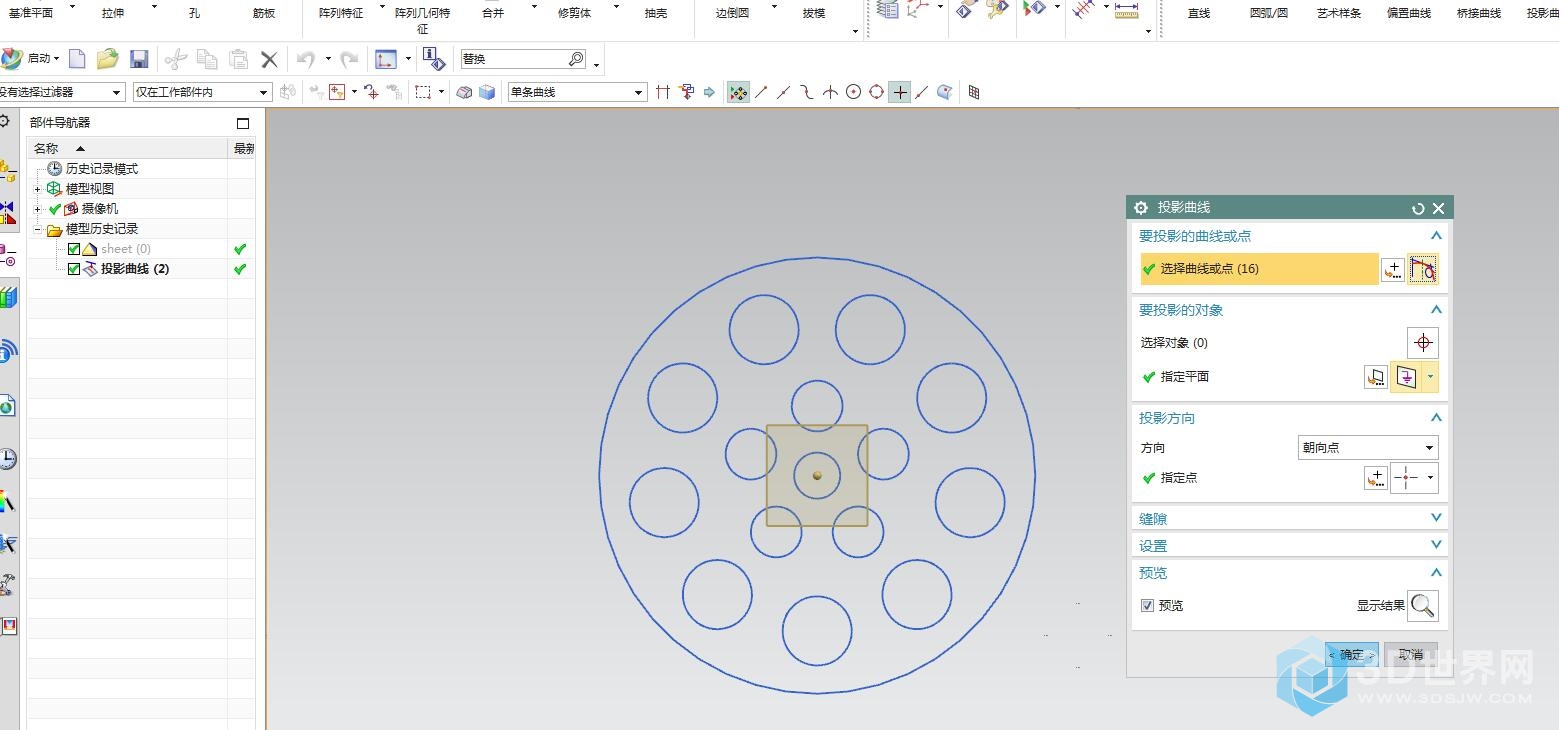Open the plane type dropdown arrow beside 指定平面
This screenshot has width=1559, height=730.
[1431, 377]
